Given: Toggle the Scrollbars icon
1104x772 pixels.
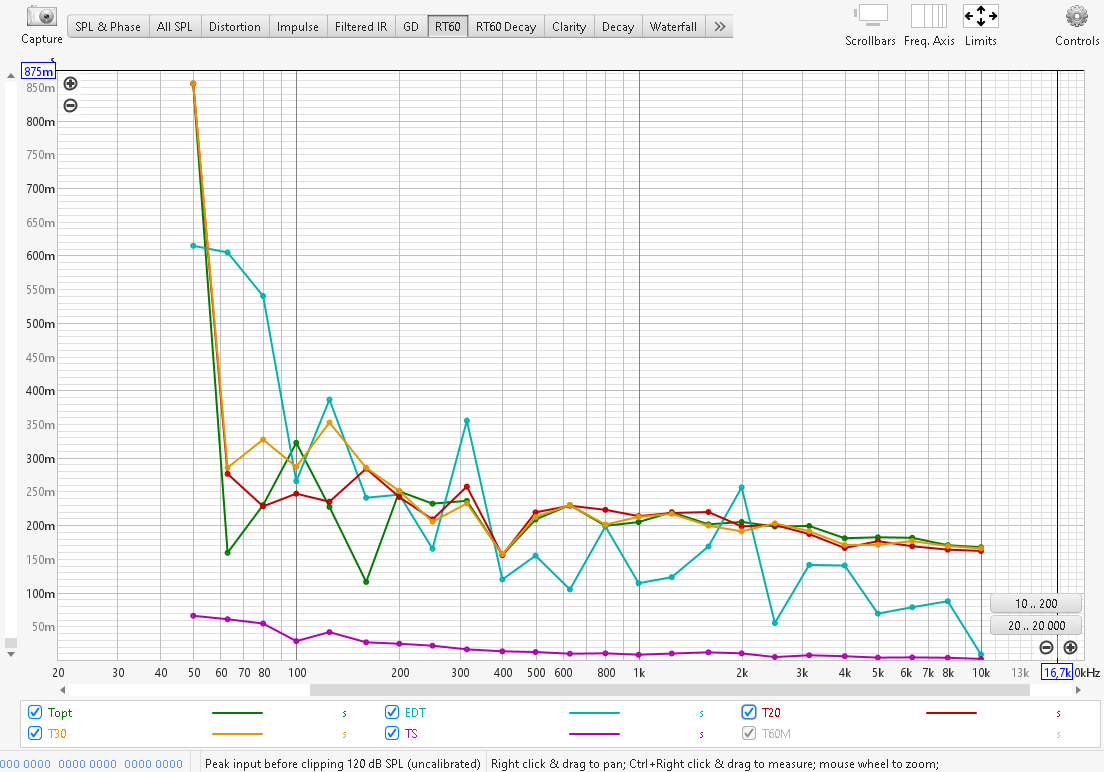Looking at the screenshot, I should pyautogui.click(x=871, y=16).
